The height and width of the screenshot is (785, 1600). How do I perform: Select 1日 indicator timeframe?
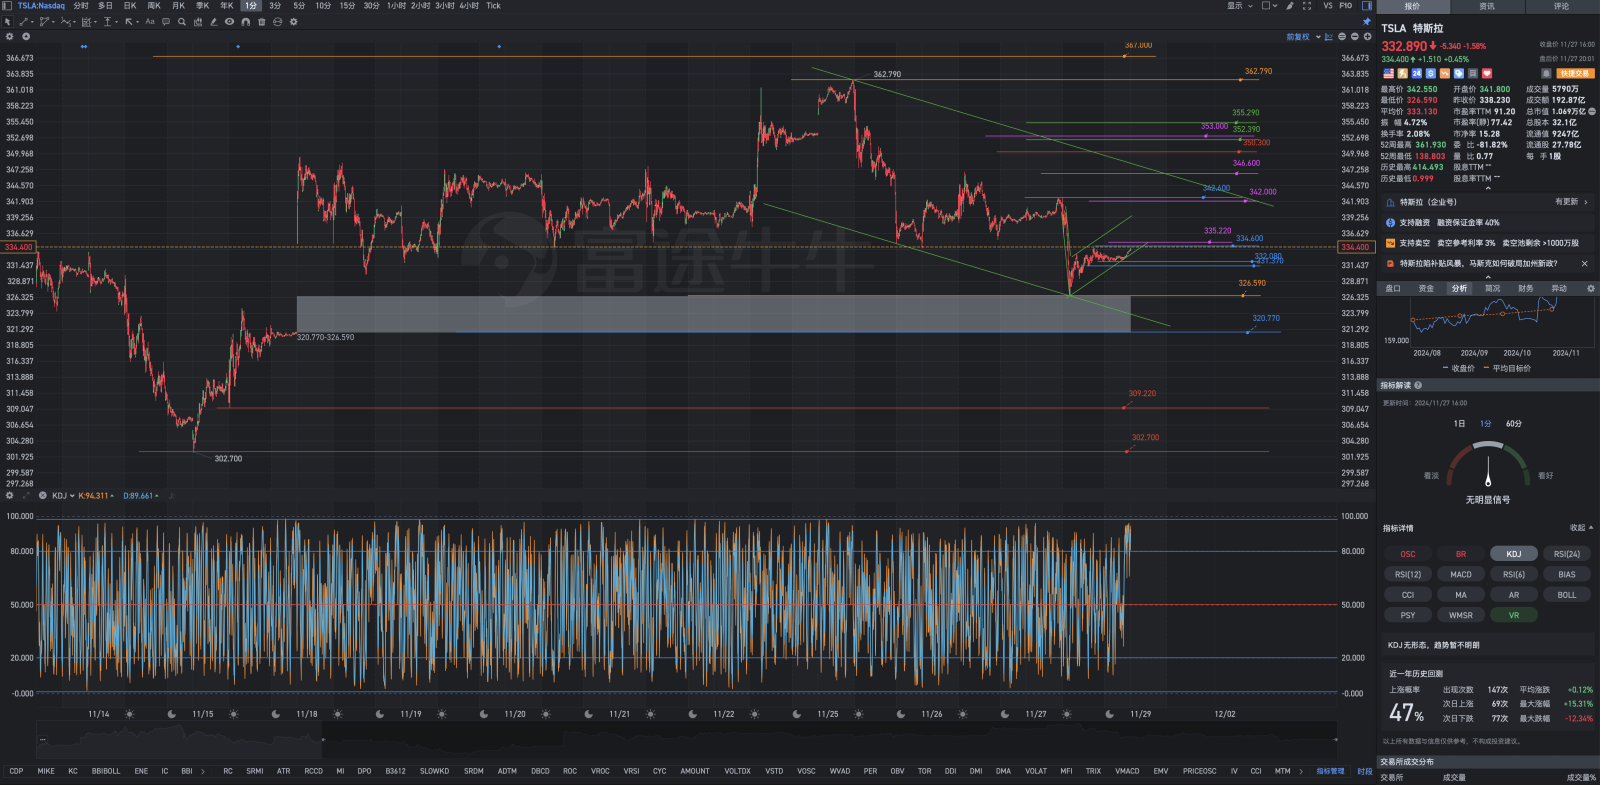point(1459,424)
